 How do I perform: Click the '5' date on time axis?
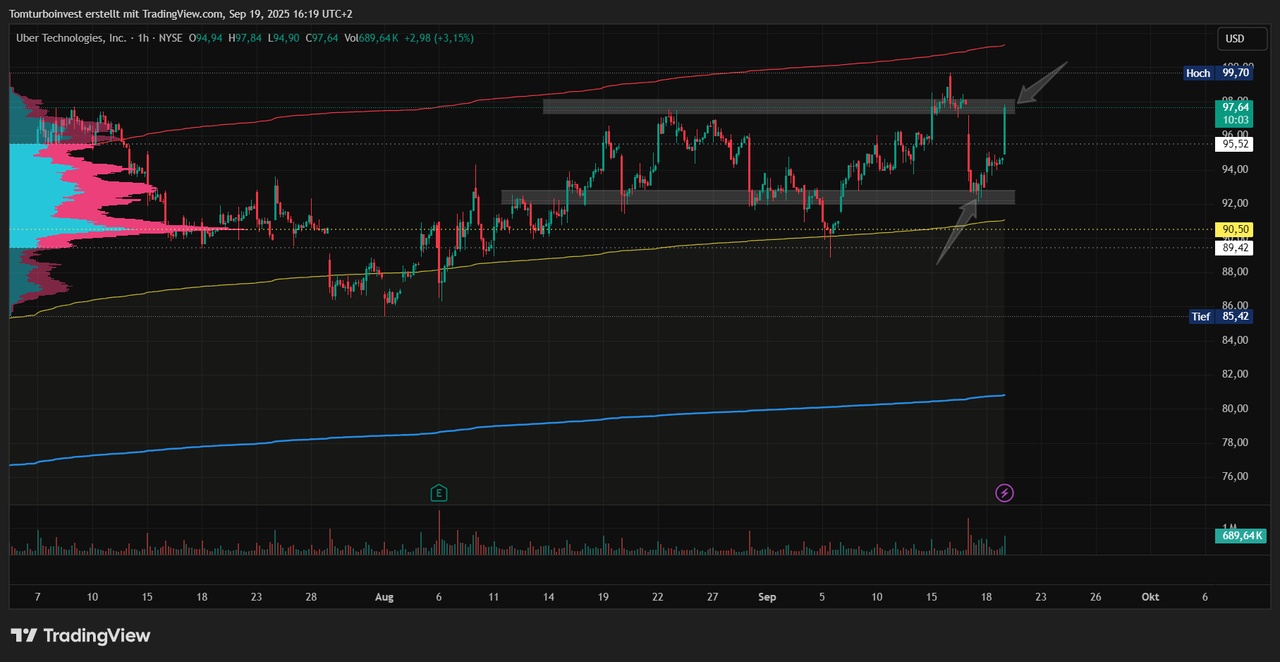[x=822, y=597]
